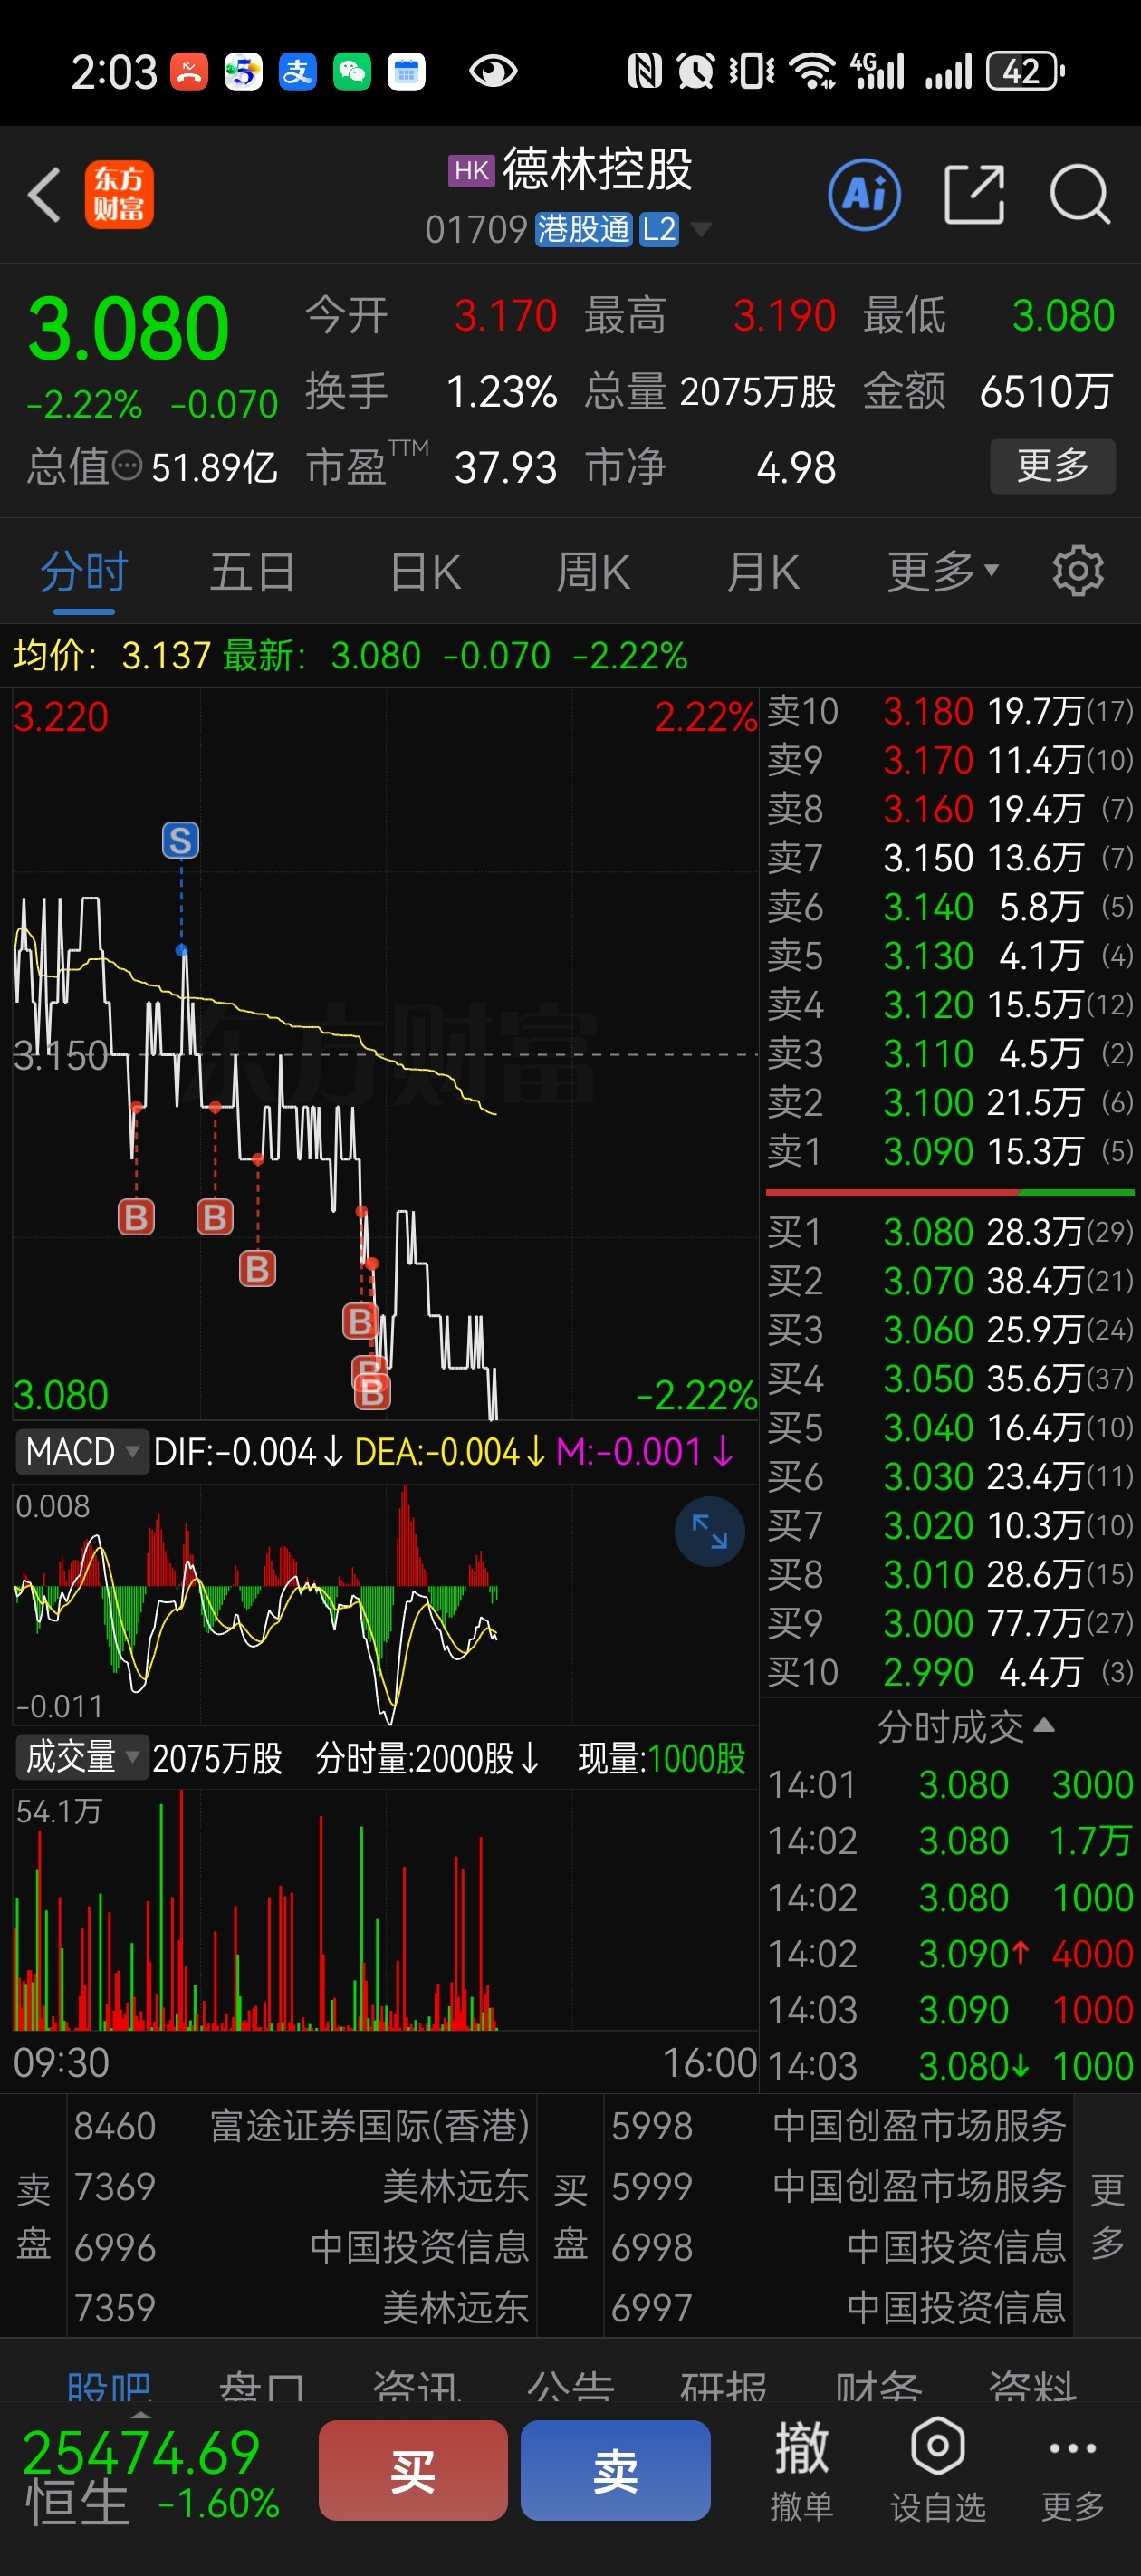This screenshot has width=1141, height=2576.
Task: Select 买10 price 2.990 row
Action: click(950, 1672)
